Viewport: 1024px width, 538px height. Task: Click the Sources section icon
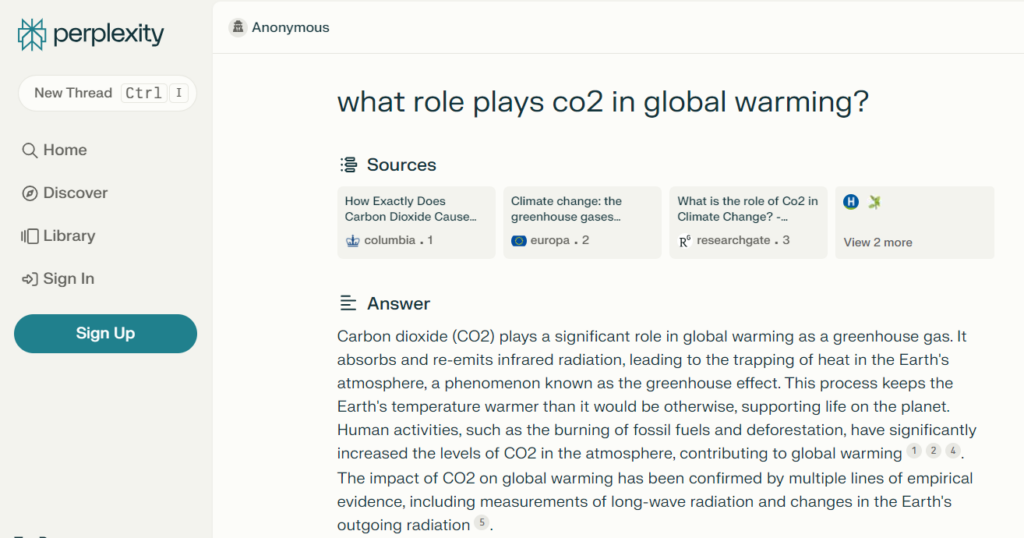[349, 165]
